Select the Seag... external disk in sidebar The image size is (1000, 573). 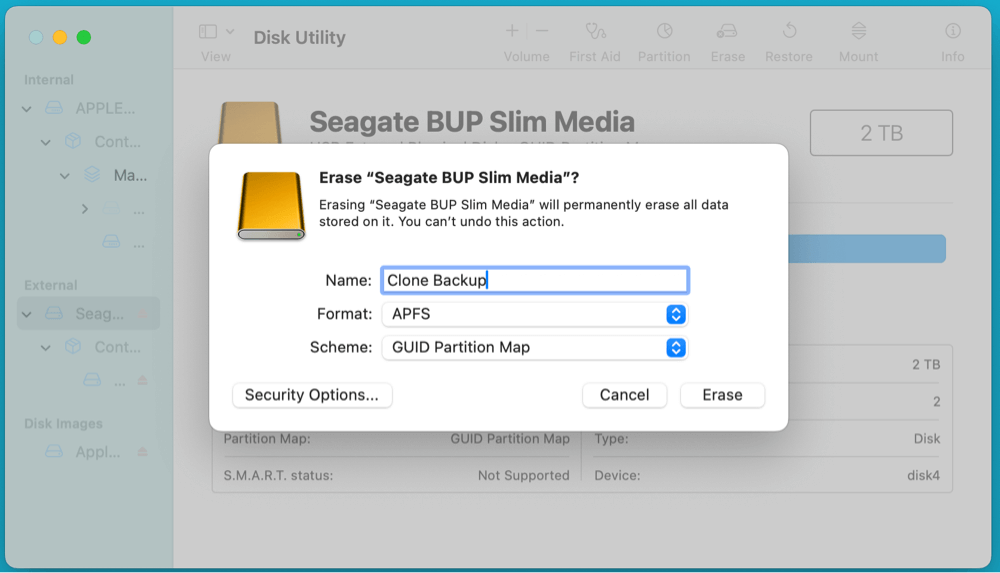[88, 313]
